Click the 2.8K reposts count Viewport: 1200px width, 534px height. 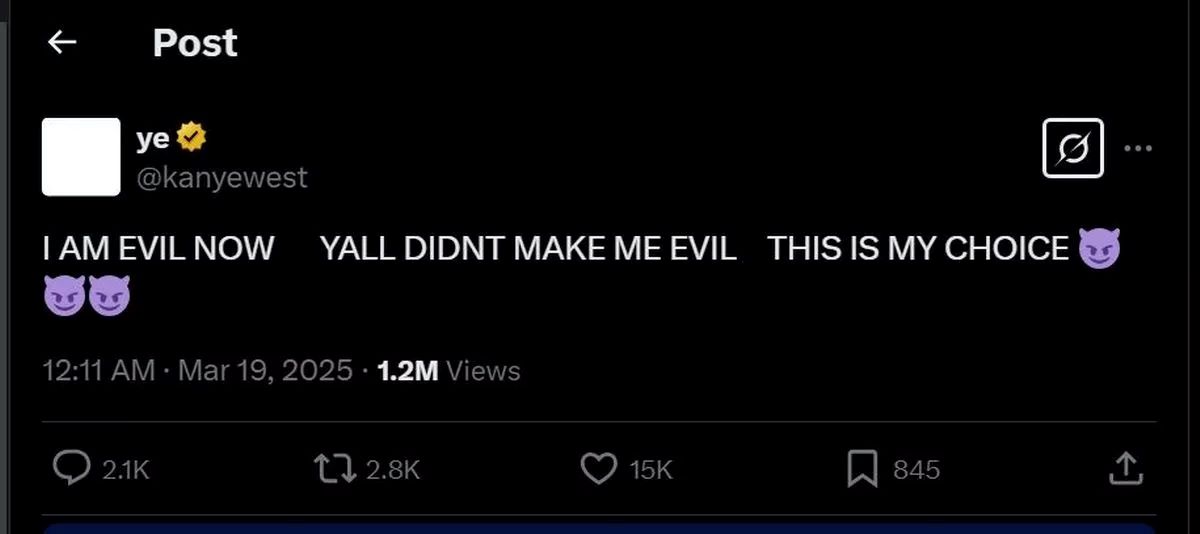tap(392, 469)
